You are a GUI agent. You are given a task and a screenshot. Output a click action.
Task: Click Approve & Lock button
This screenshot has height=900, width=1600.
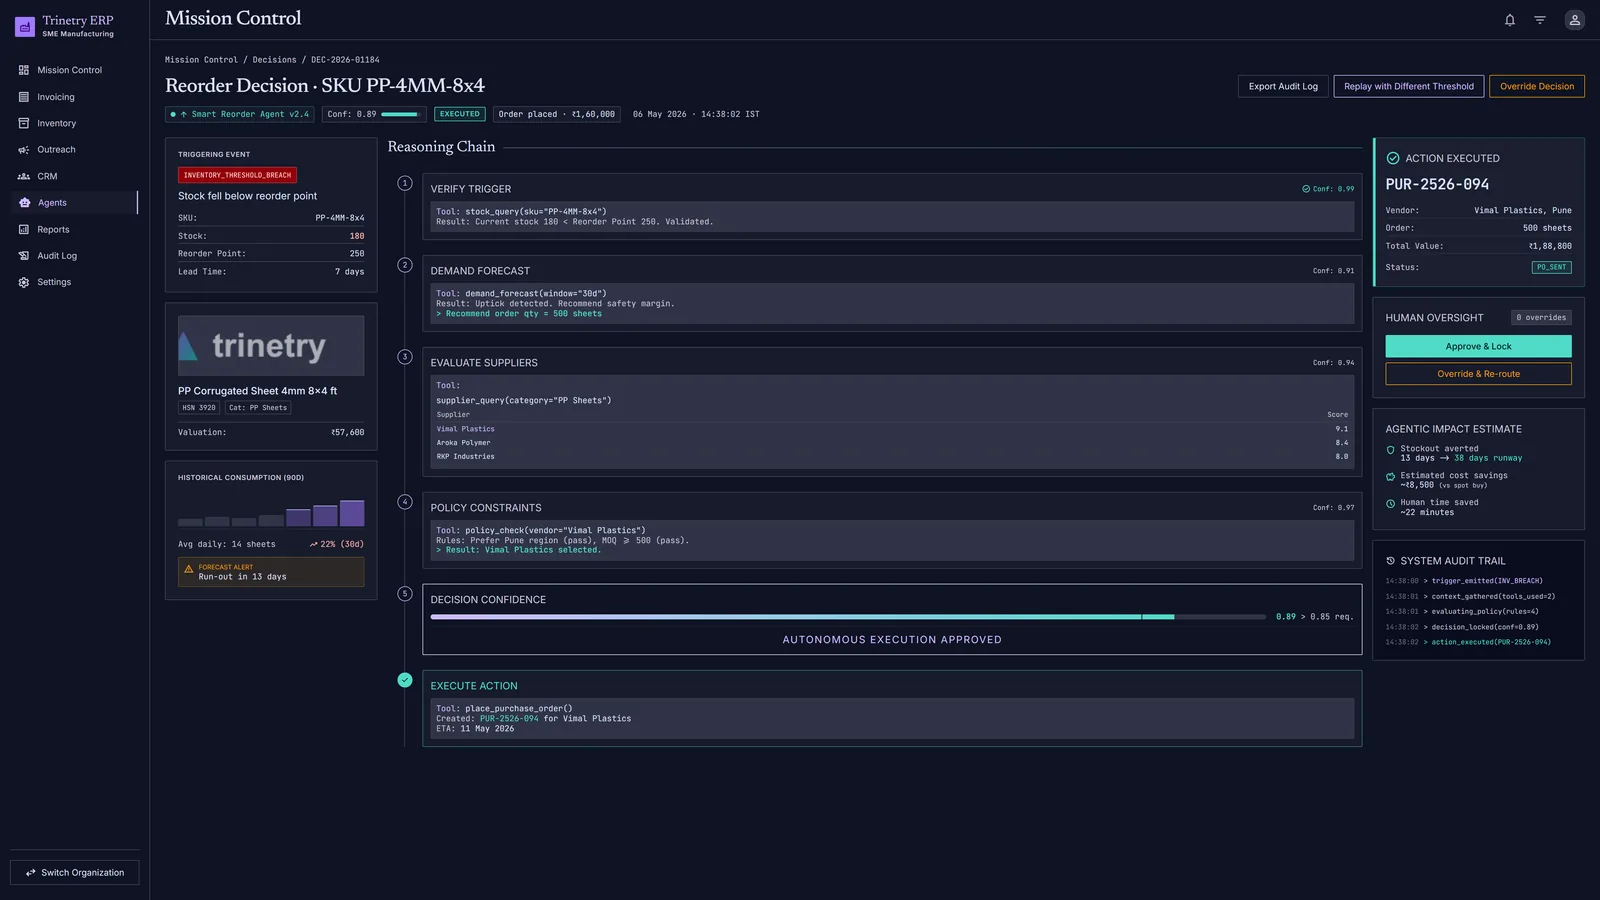[x=1478, y=346]
